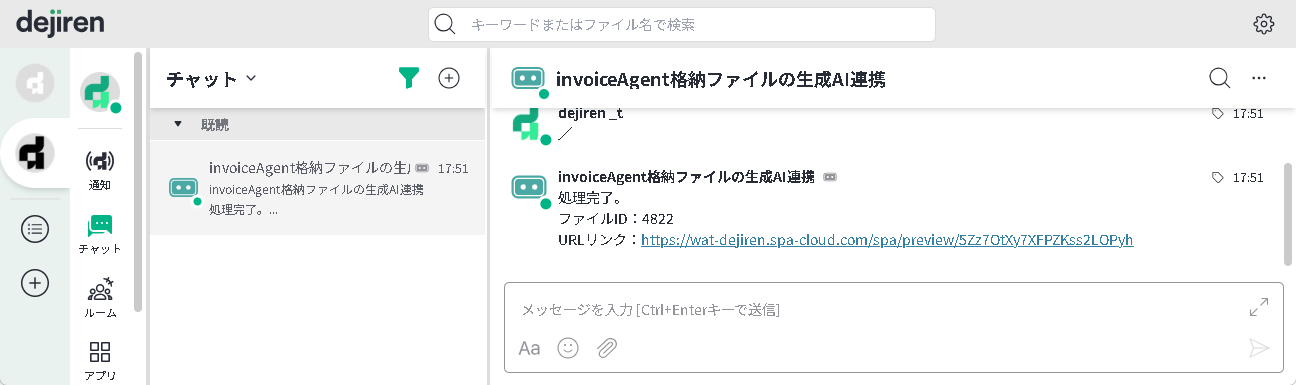The height and width of the screenshot is (385, 1296).
Task: Open the wat-dejiren preview URL link
Action: pos(887,240)
